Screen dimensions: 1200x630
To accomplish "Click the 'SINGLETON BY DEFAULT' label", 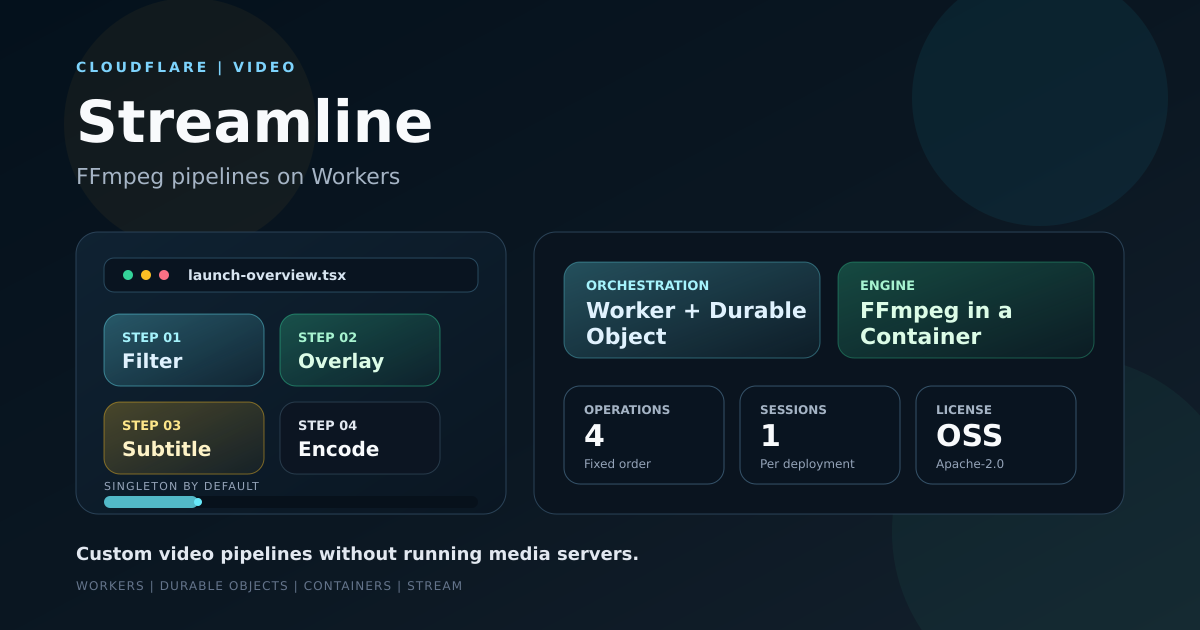I will pyautogui.click(x=182, y=486).
